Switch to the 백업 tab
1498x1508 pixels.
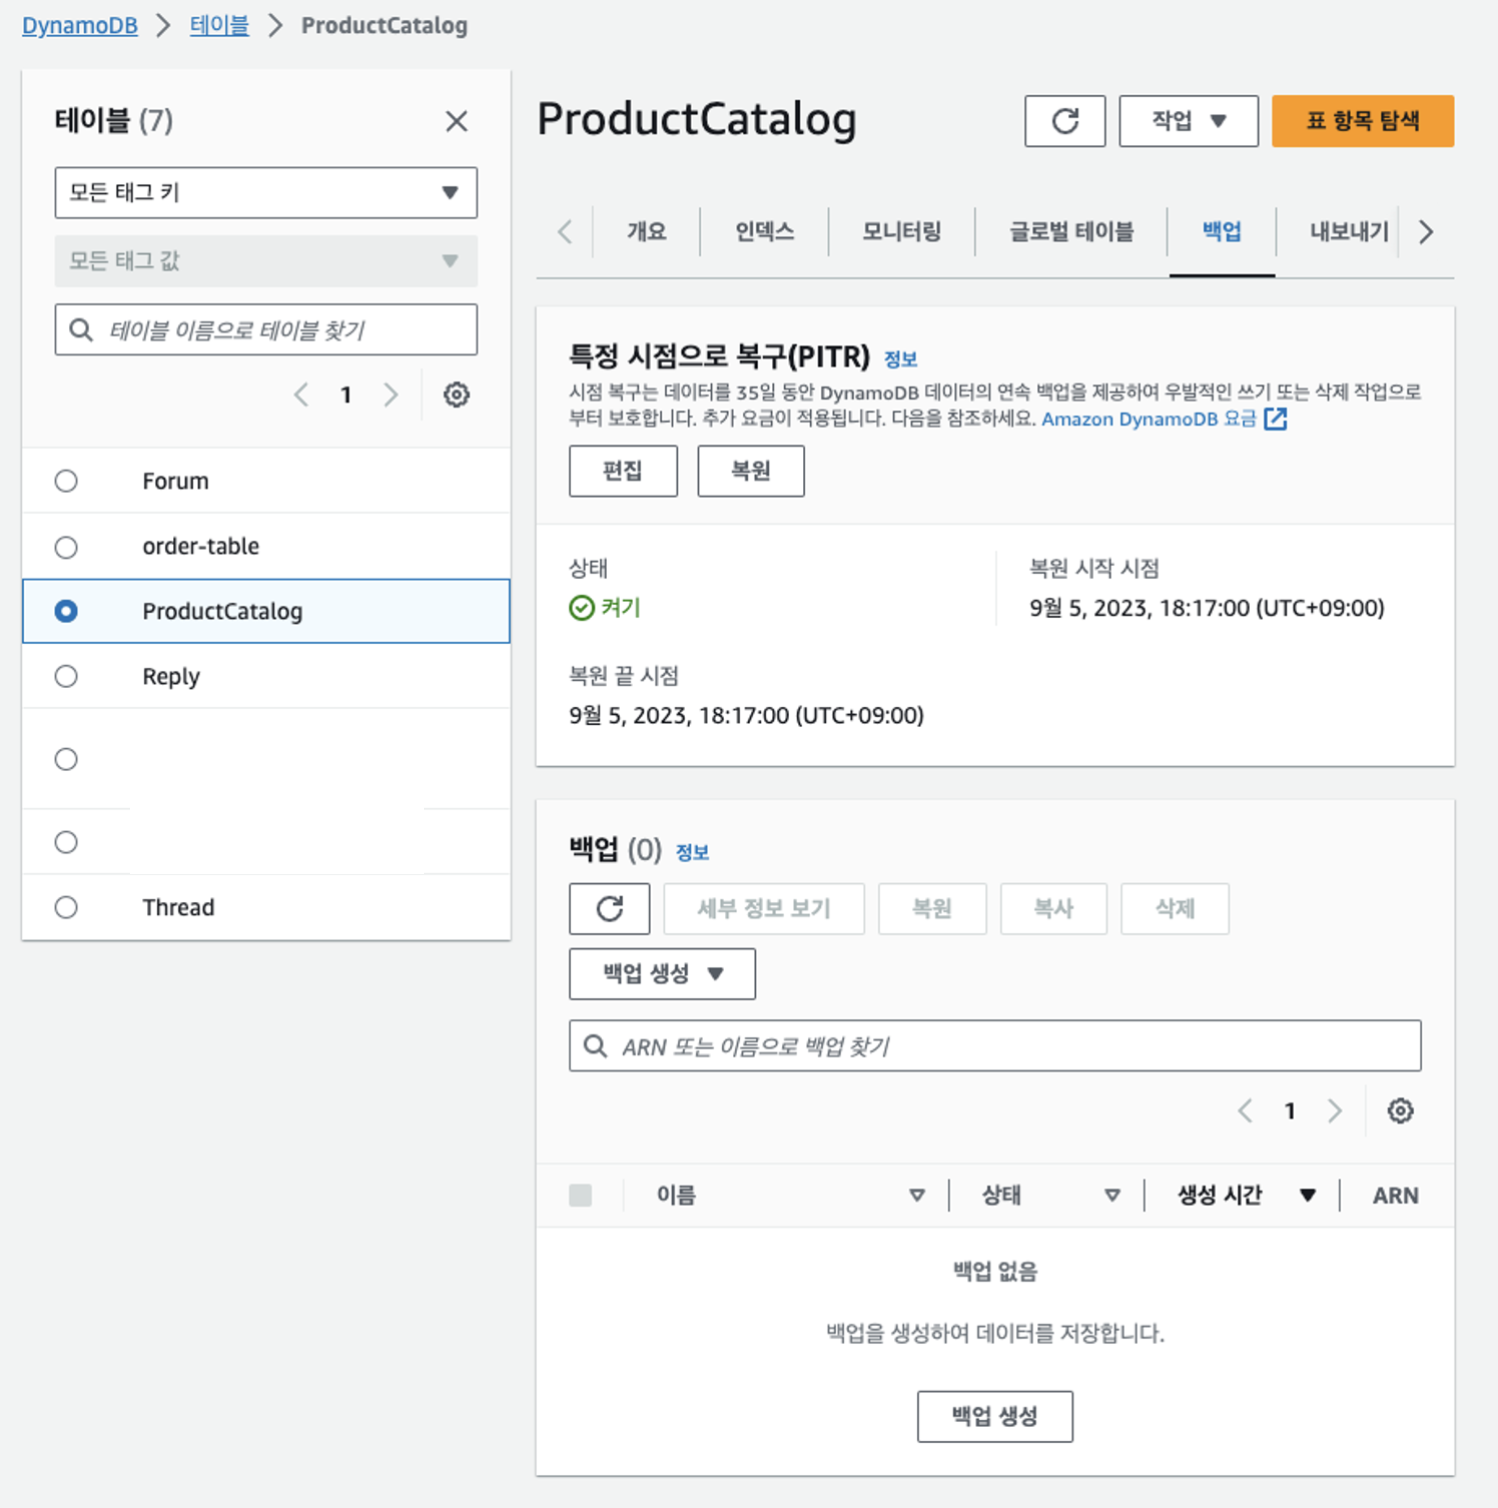click(x=1221, y=232)
